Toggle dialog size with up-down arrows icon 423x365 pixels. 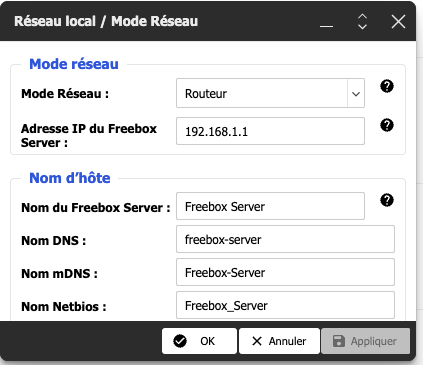point(362,22)
